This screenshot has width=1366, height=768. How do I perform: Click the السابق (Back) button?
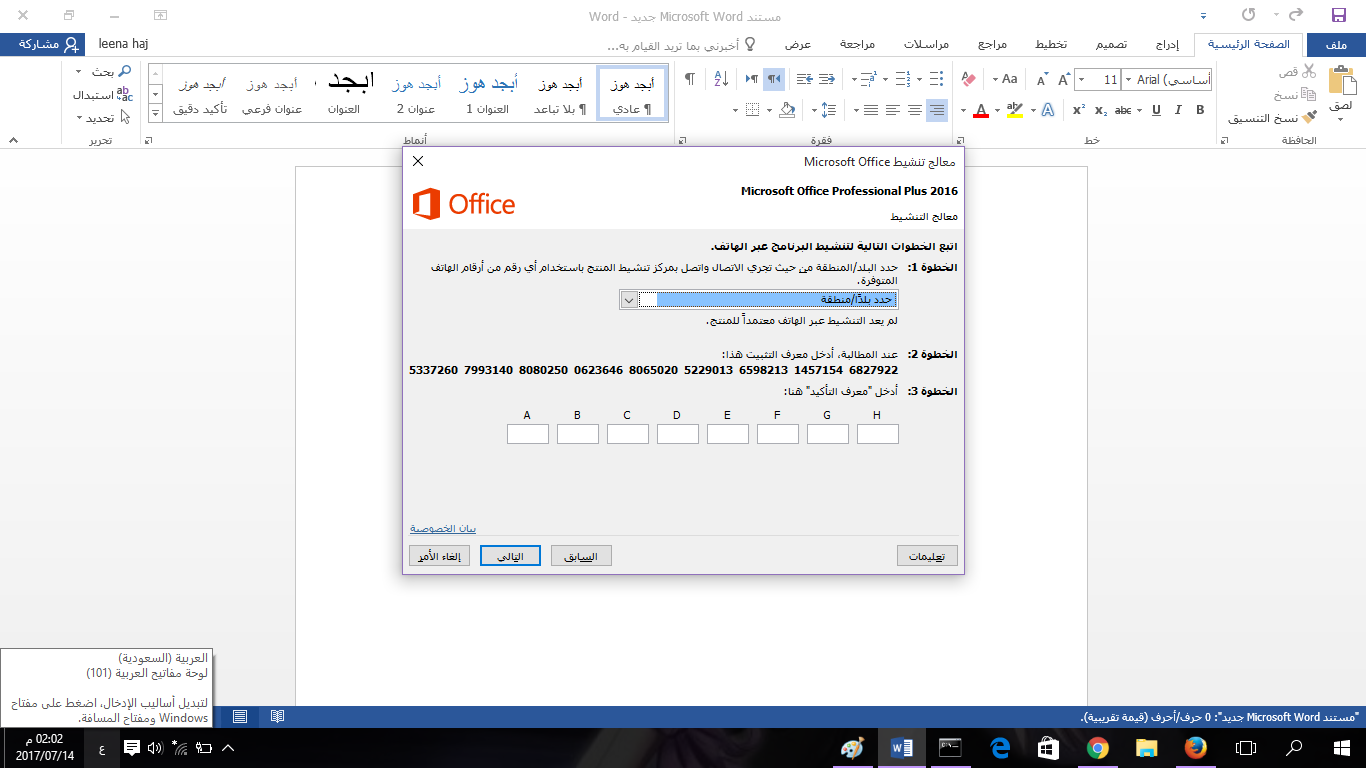point(581,556)
